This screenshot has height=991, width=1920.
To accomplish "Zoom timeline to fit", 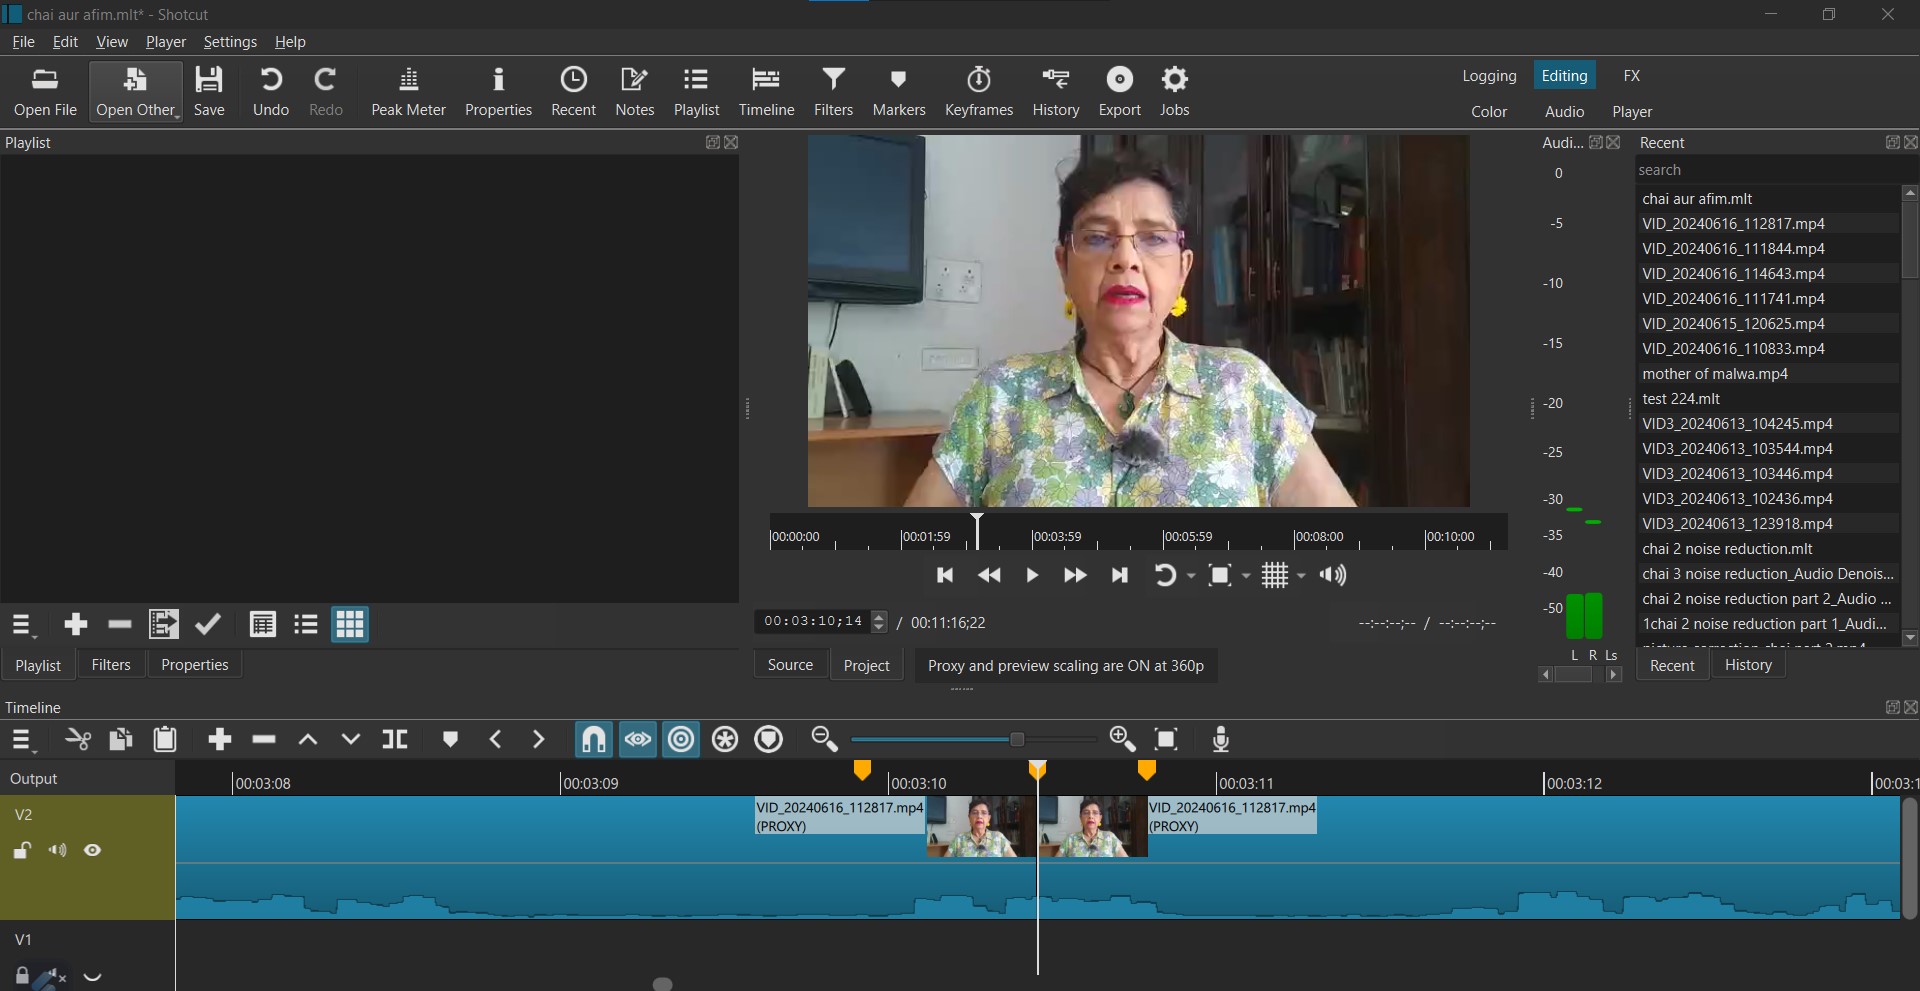I will [x=1166, y=740].
